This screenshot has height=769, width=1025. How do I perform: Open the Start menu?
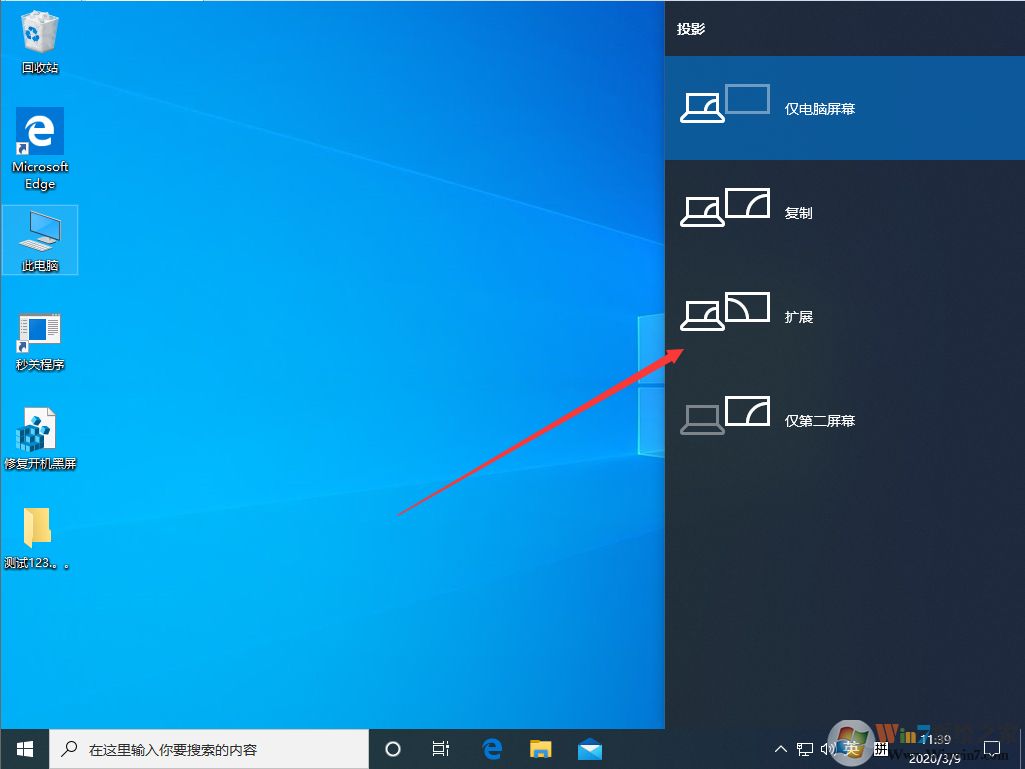point(23,748)
